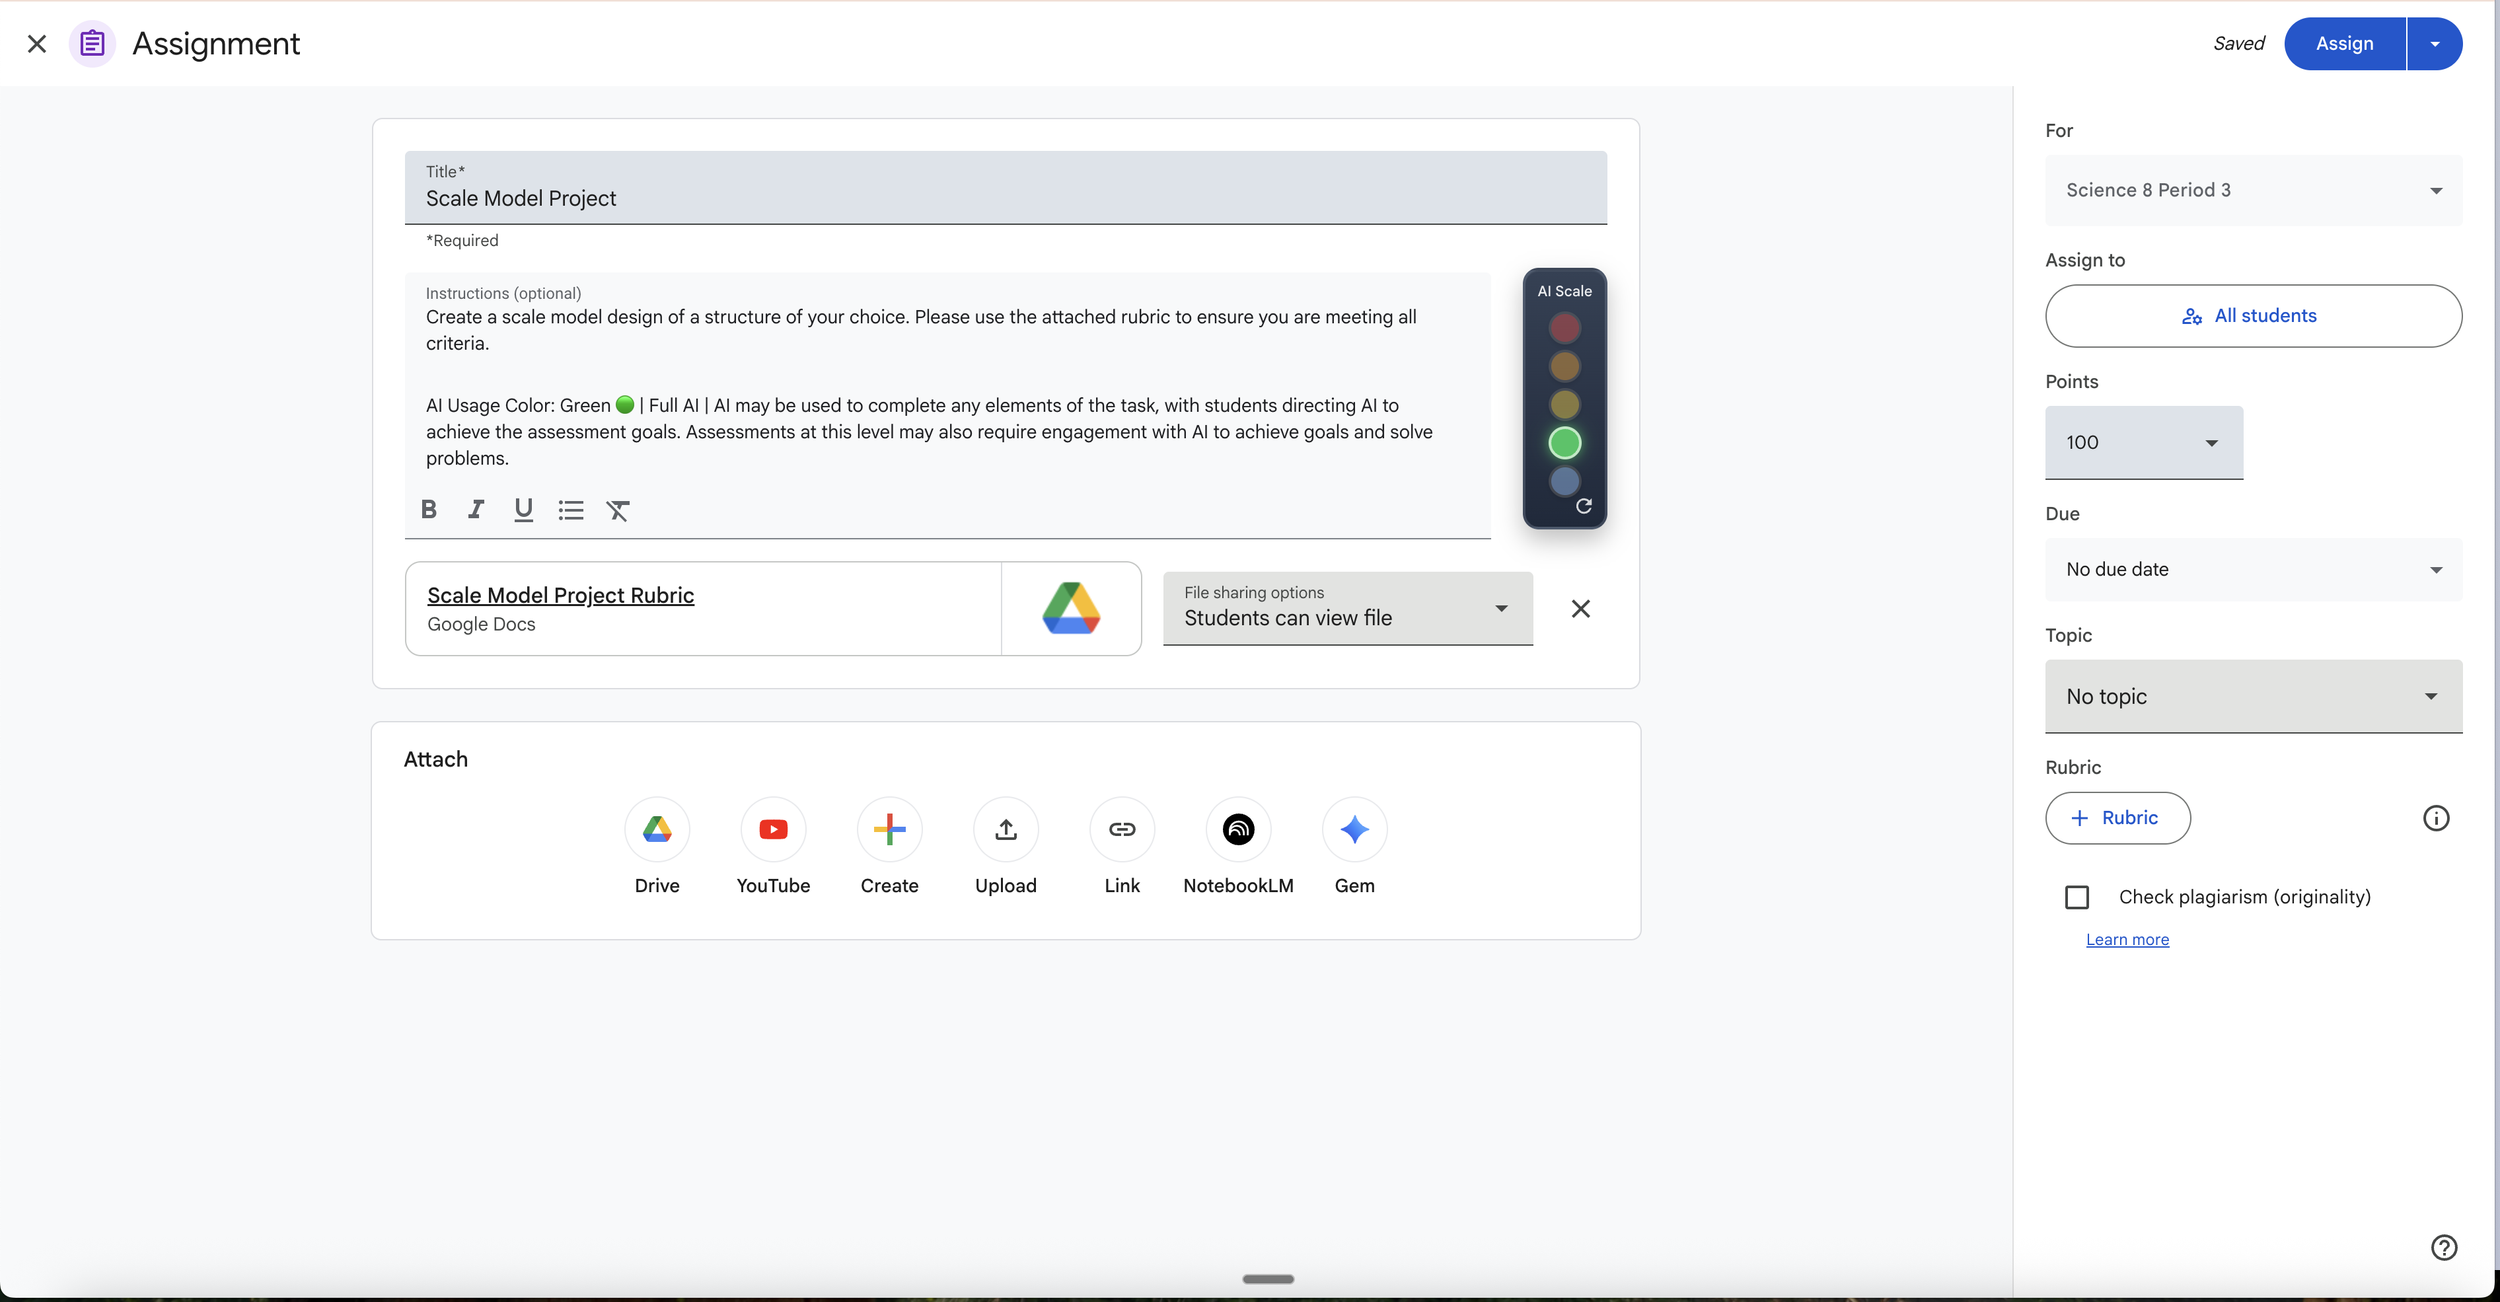Reset the AI Scale selection
The height and width of the screenshot is (1302, 2500).
(x=1584, y=506)
